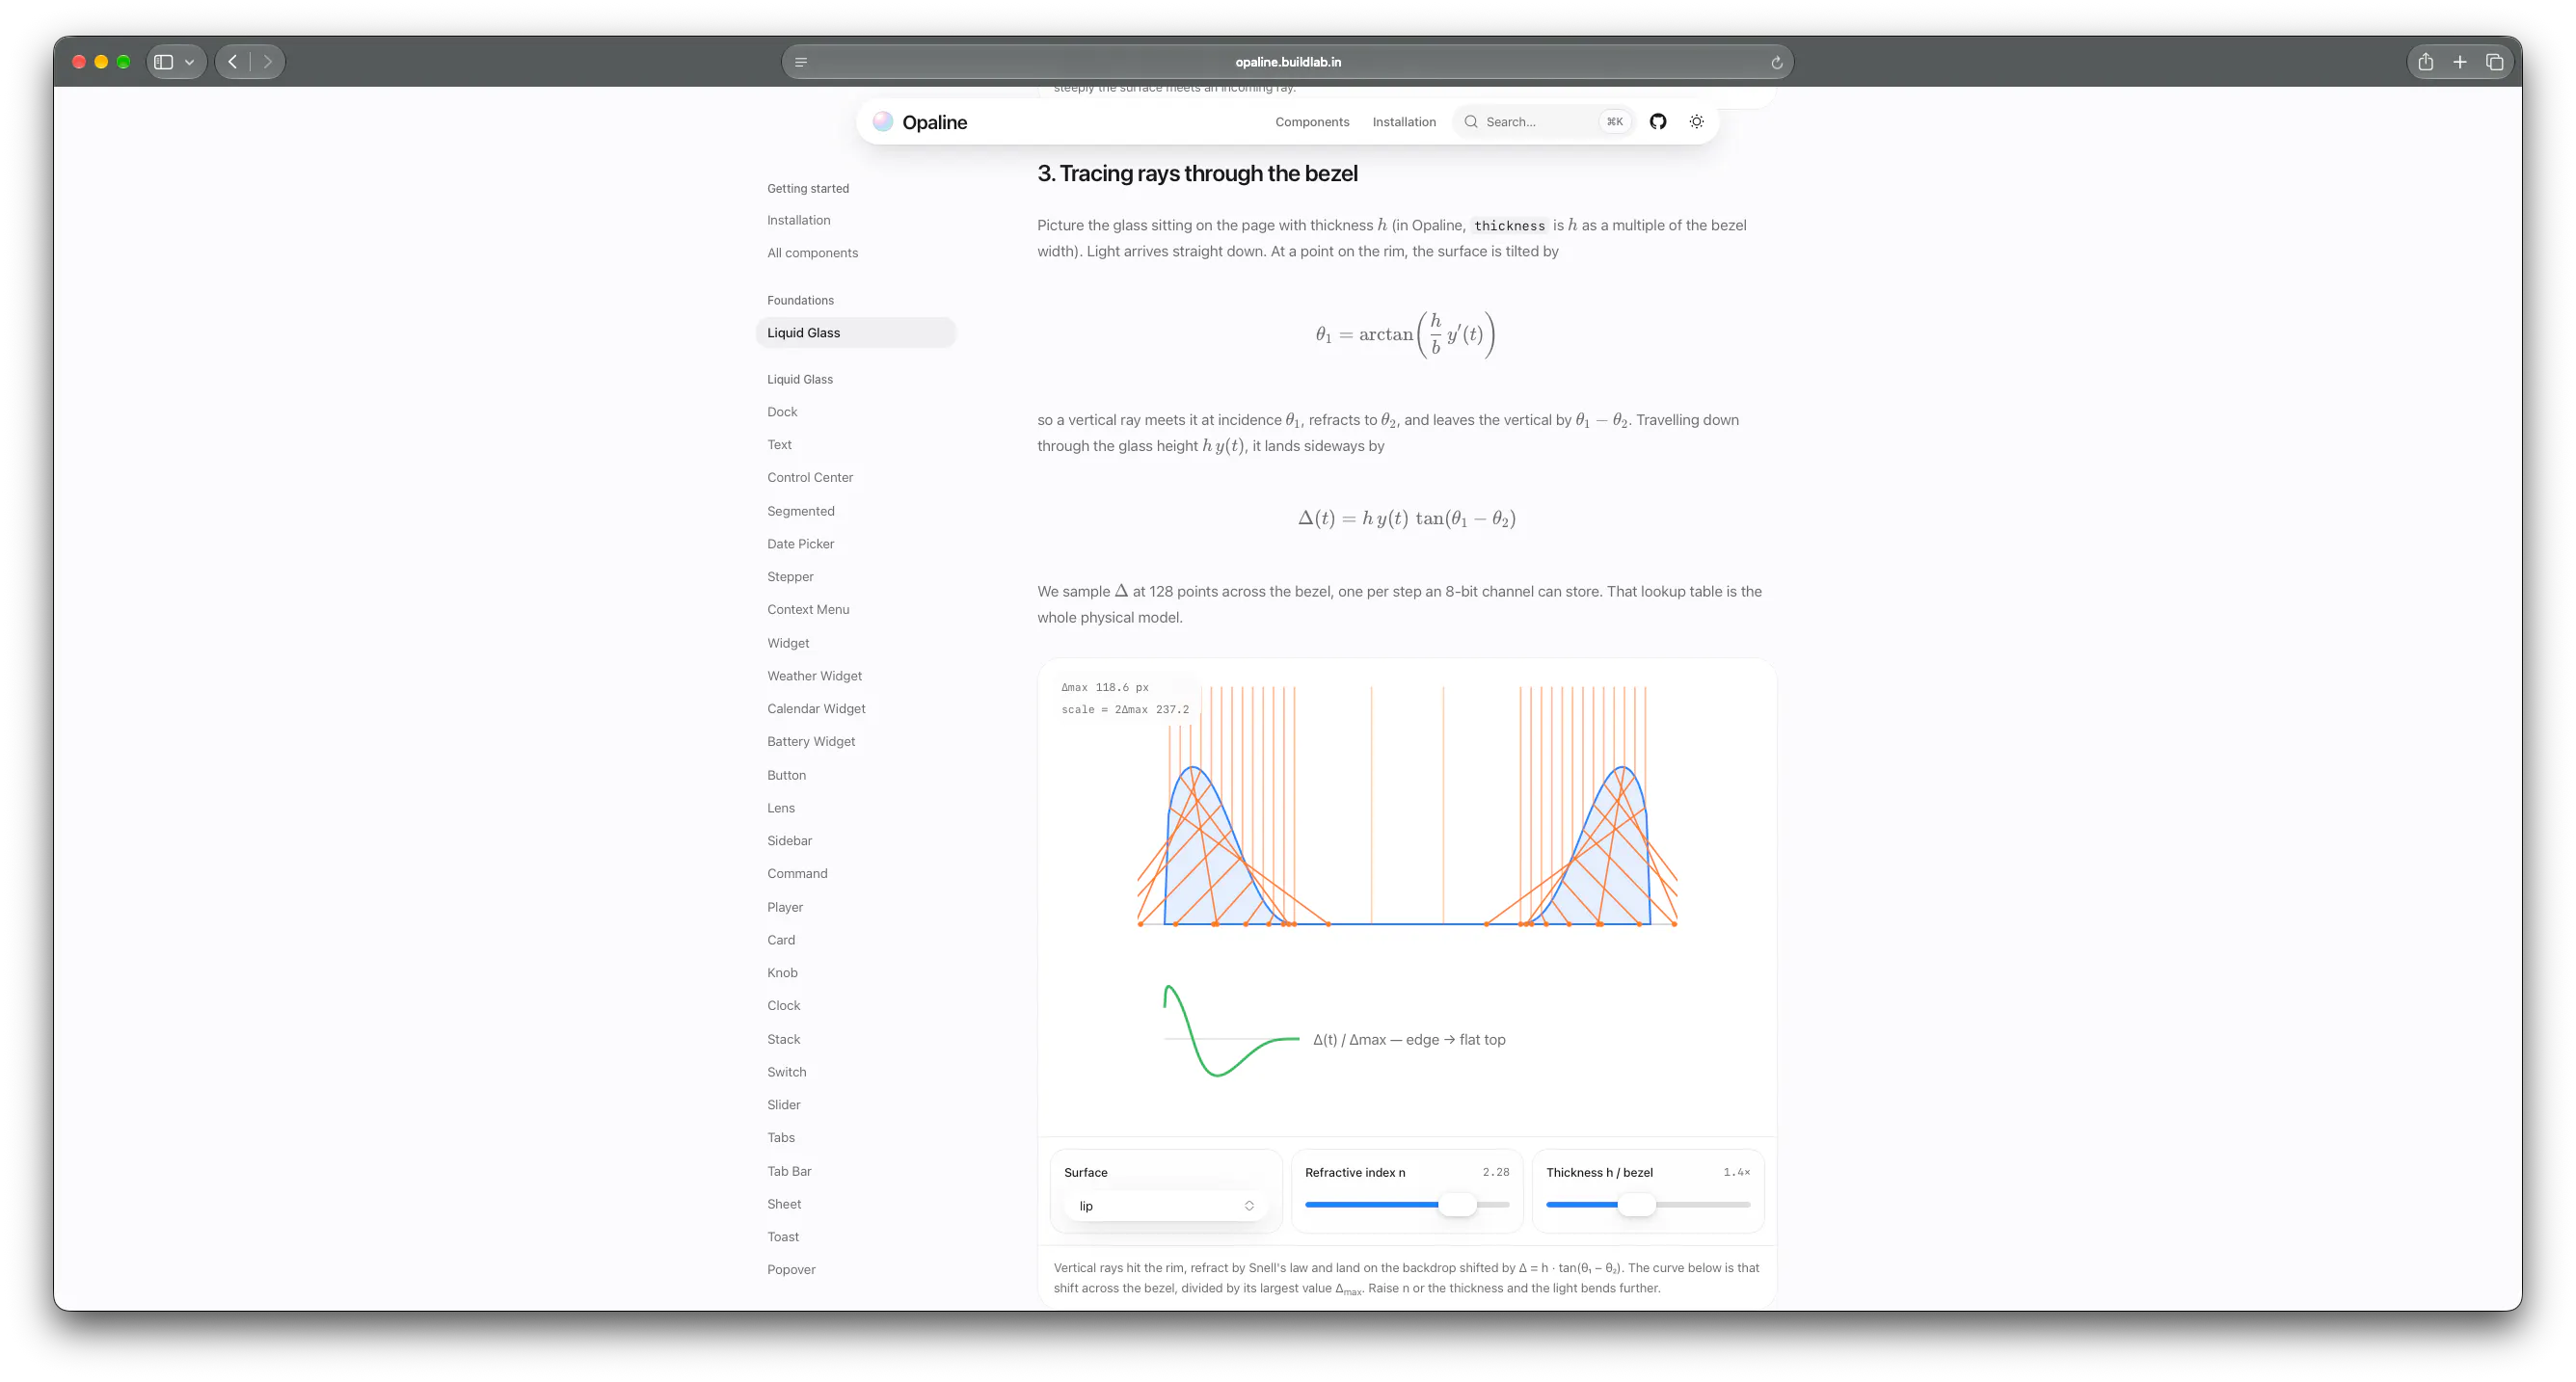Reload the opaline.buildlab.in page
The image size is (2576, 1382).
pyautogui.click(x=1776, y=62)
